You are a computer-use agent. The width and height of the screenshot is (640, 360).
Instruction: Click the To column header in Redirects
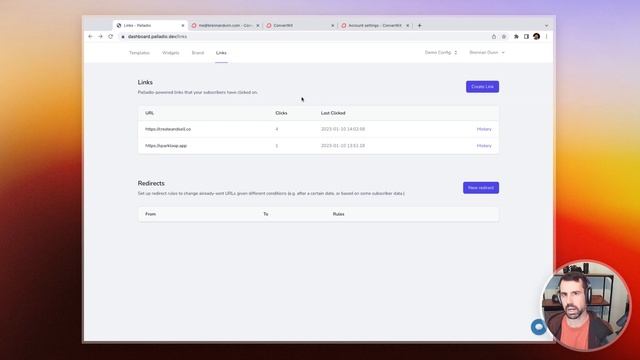click(x=266, y=214)
